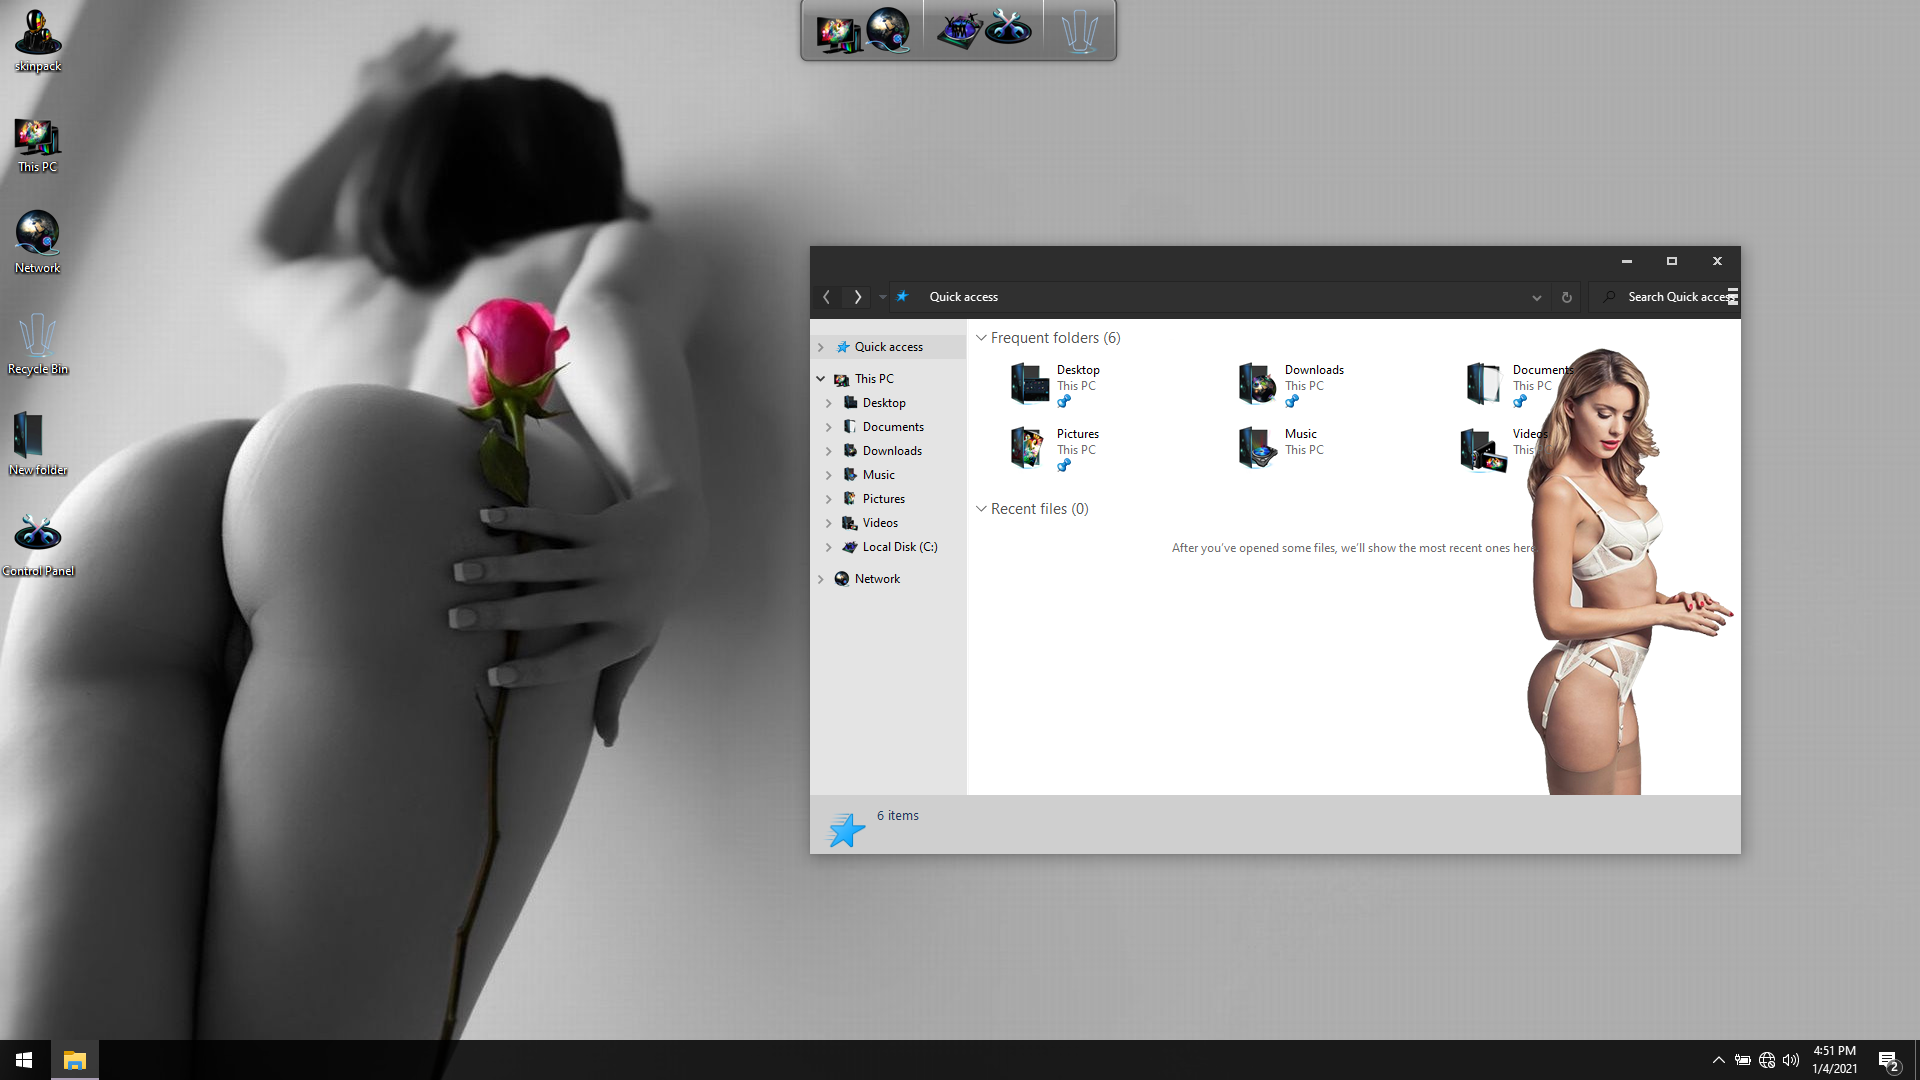Image resolution: width=1920 pixels, height=1080 pixels.
Task: Collapse the This PC tree node
Action: (x=821, y=379)
